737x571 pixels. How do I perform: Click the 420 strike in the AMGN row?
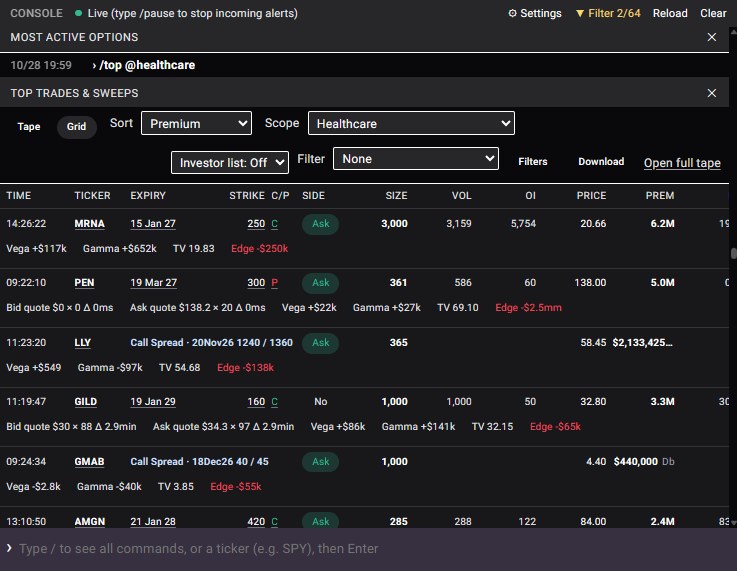tap(256, 522)
